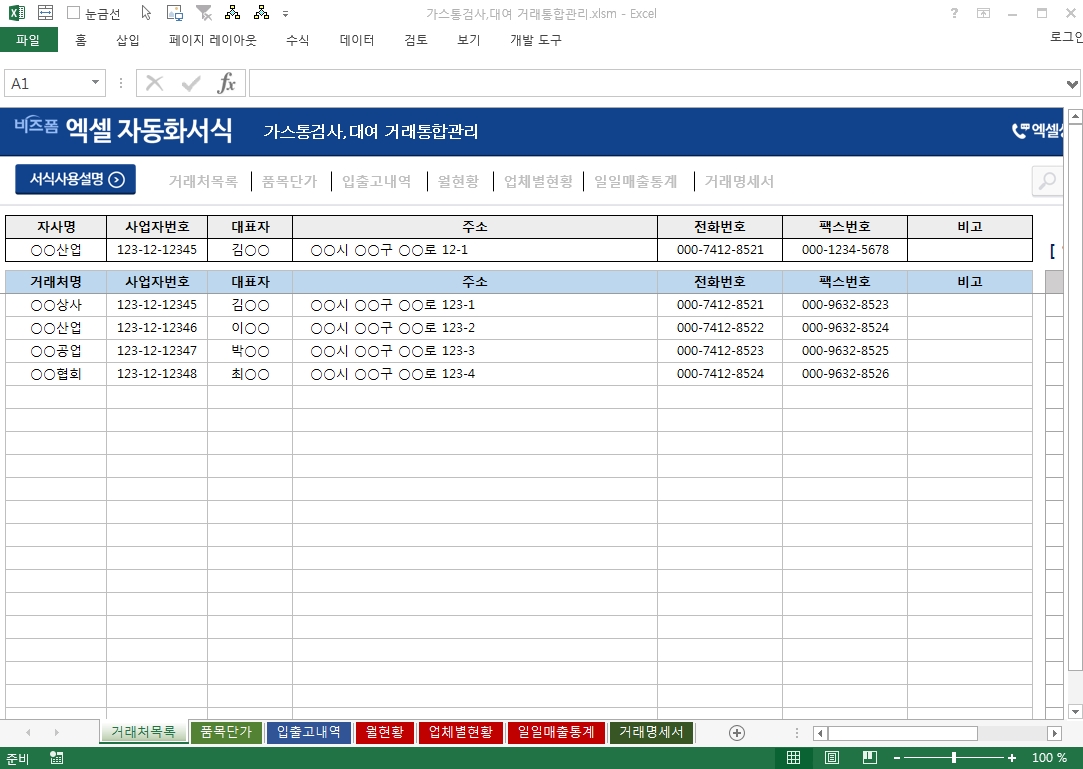Go to 거래명세서 navigation link
Viewport: 1083px width, 769px height.
(739, 182)
